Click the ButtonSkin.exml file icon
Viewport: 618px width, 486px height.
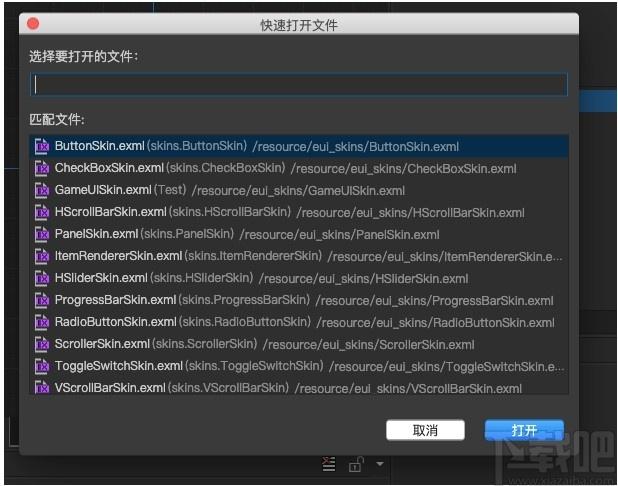42,146
